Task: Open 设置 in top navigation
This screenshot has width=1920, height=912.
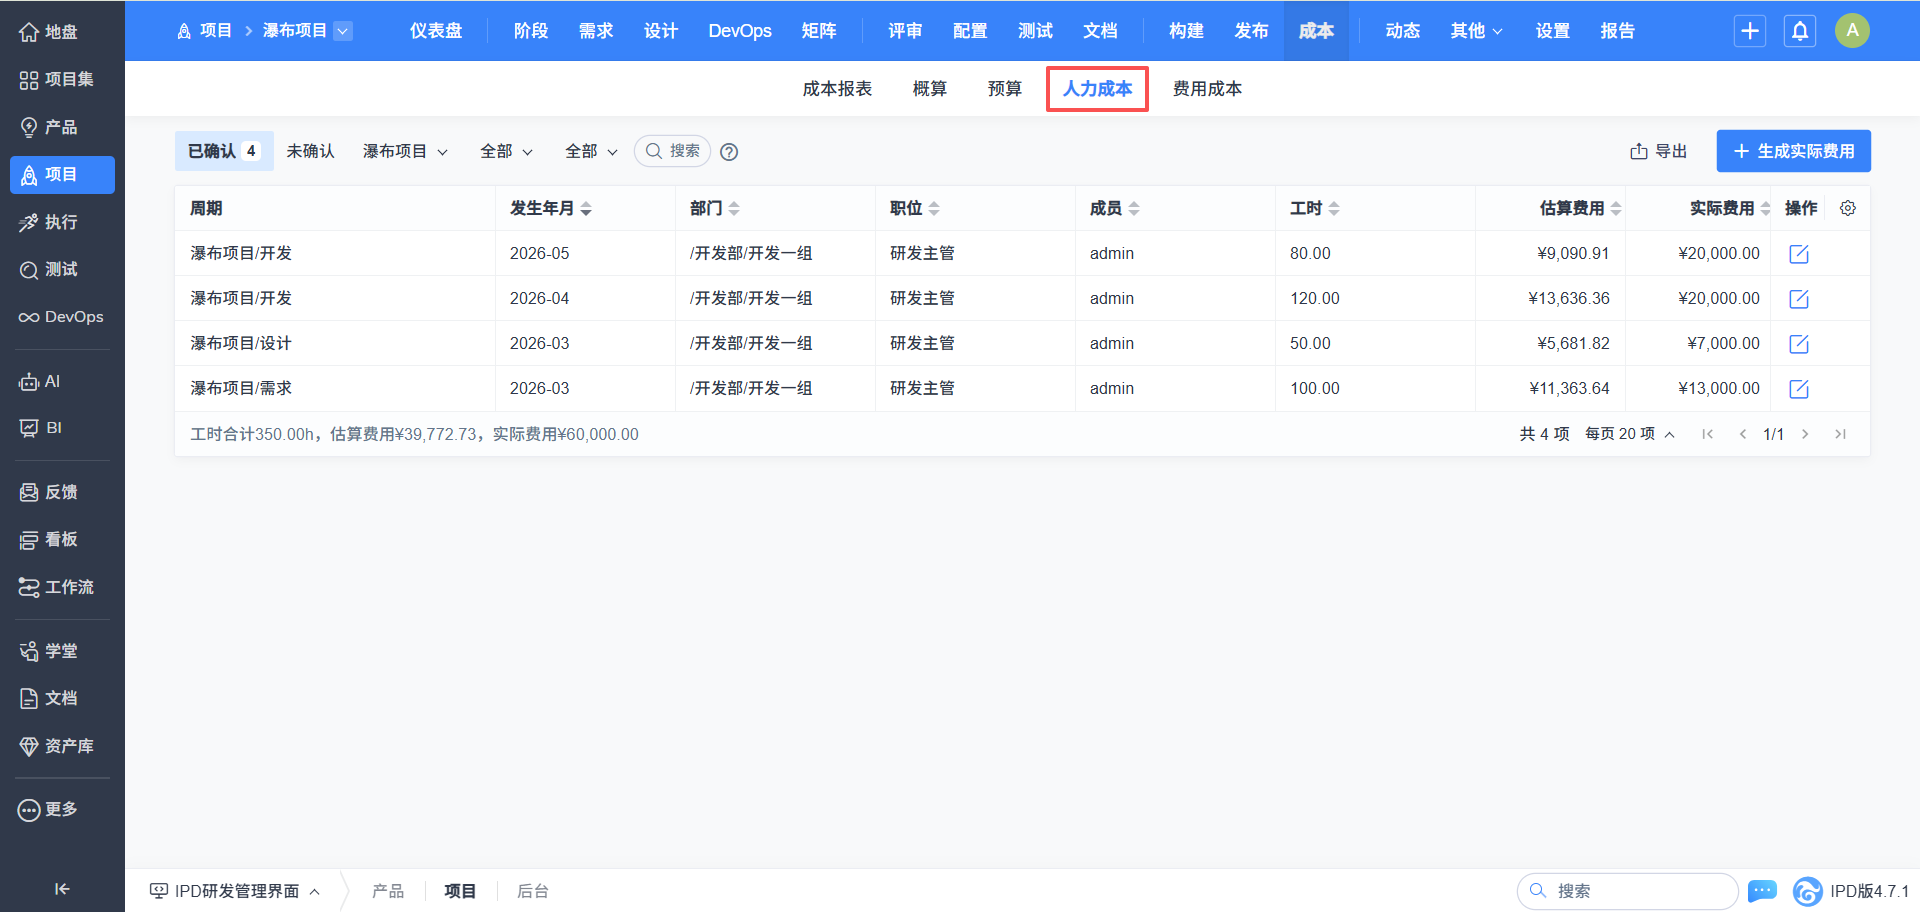Action: click(1553, 31)
